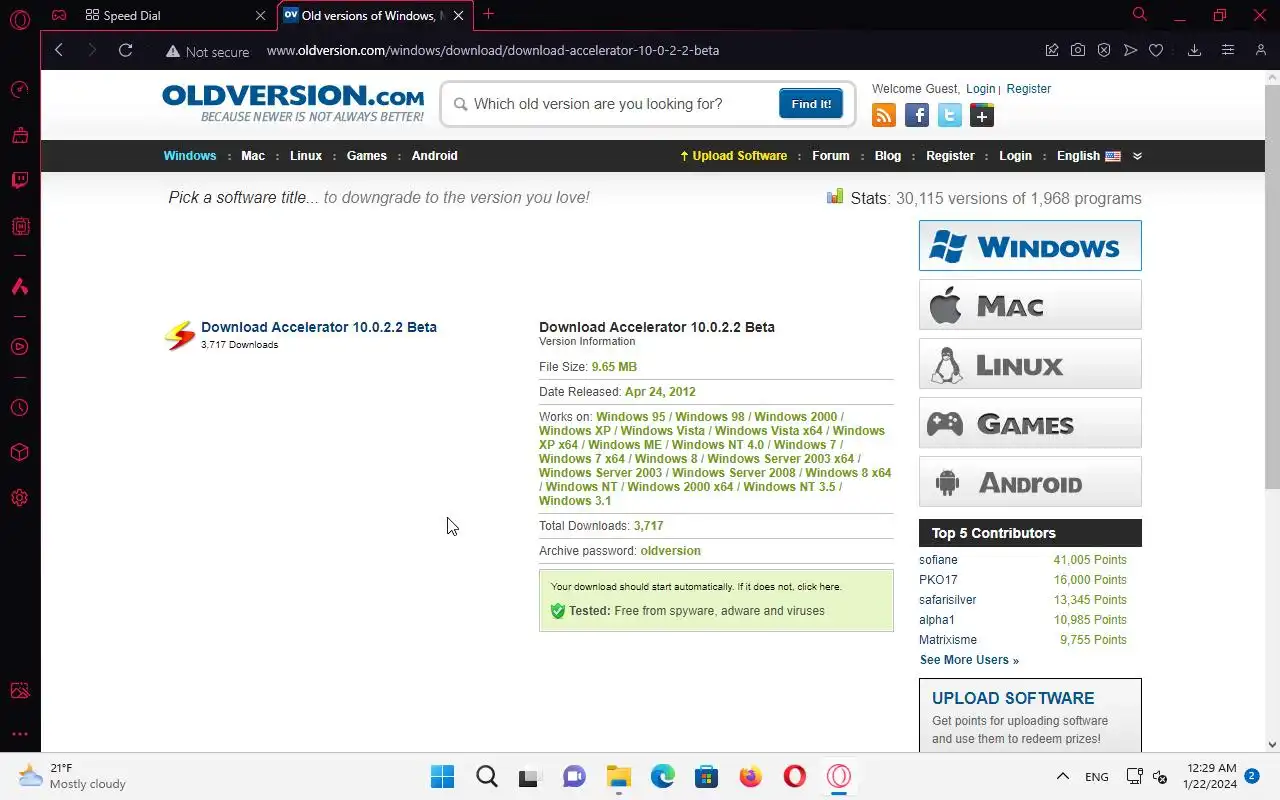Open GX Corner game controller icon
The height and width of the screenshot is (800, 1280).
coord(60,15)
